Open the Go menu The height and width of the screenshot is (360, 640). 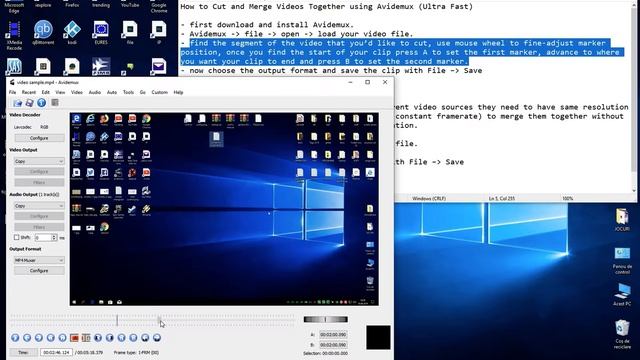click(142, 92)
